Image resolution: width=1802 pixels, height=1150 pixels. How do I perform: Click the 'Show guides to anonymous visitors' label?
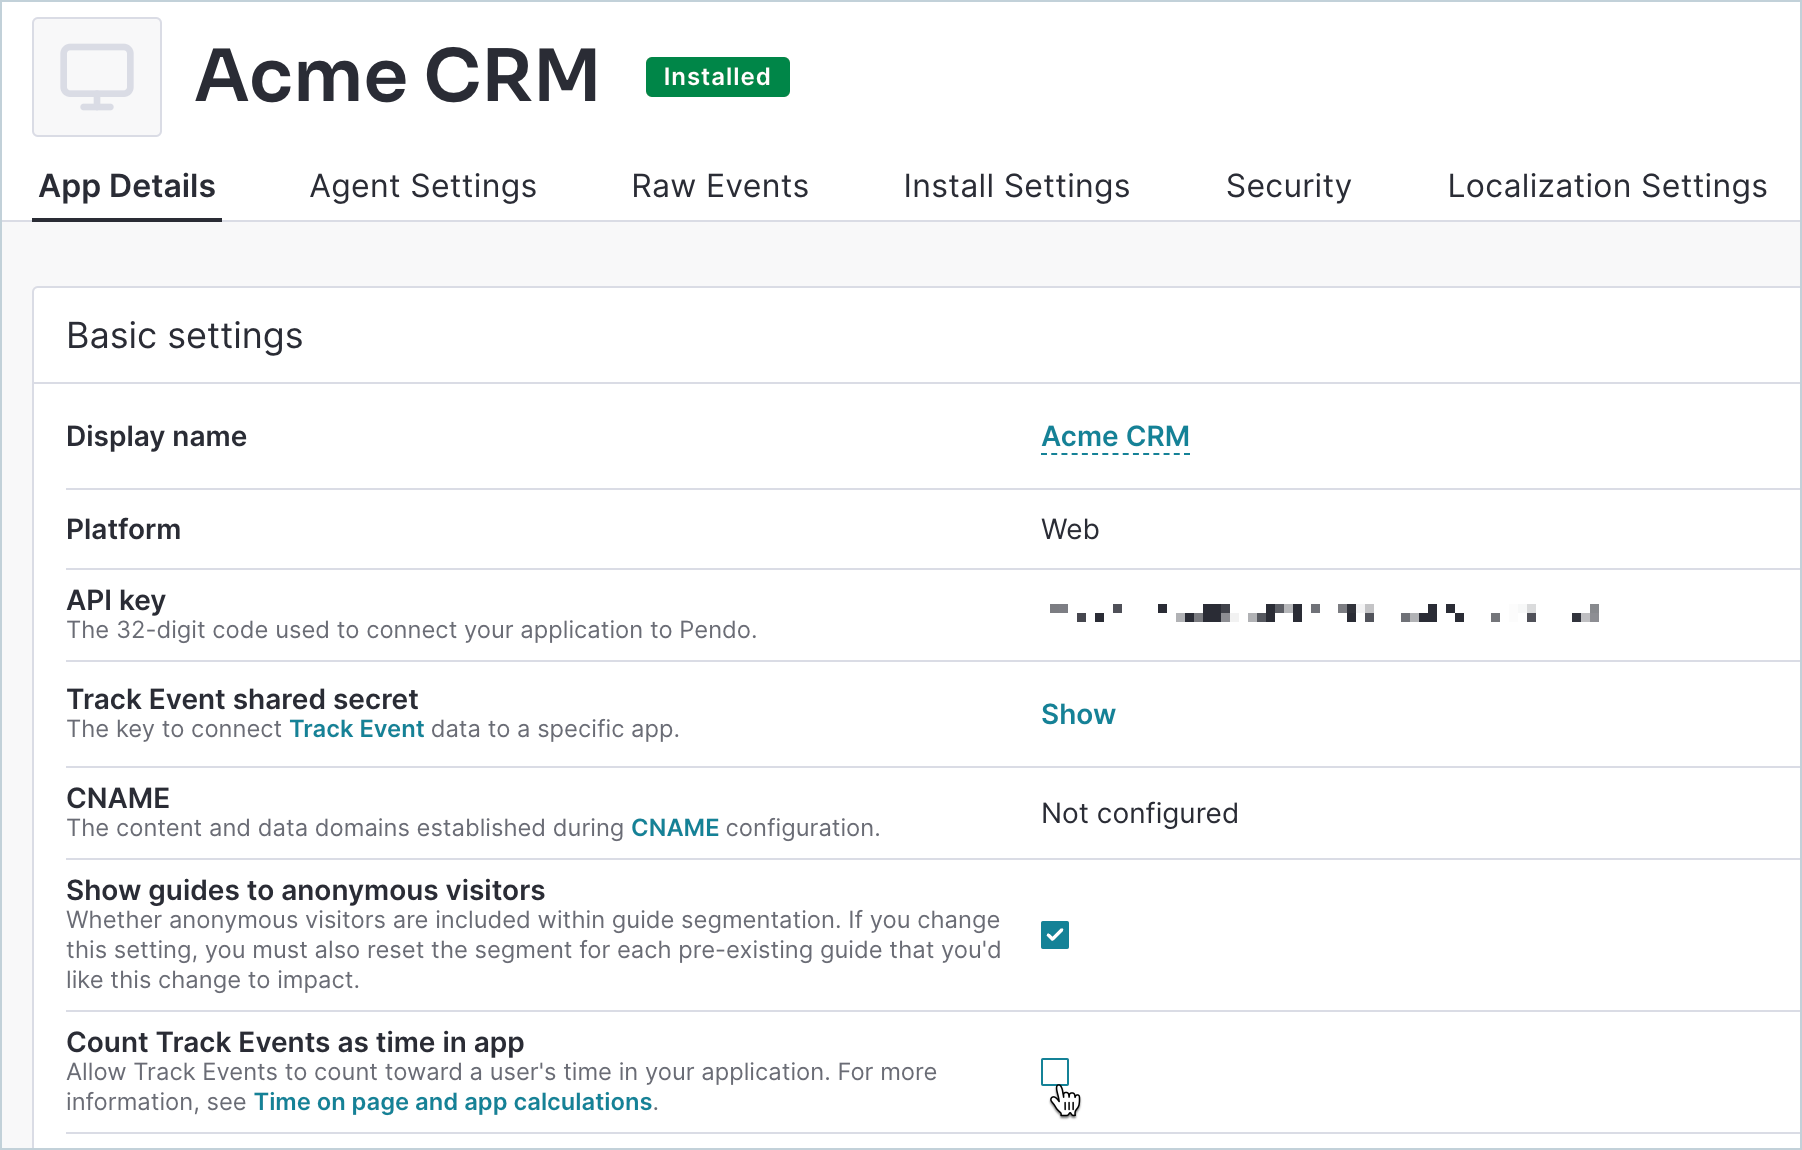306,890
